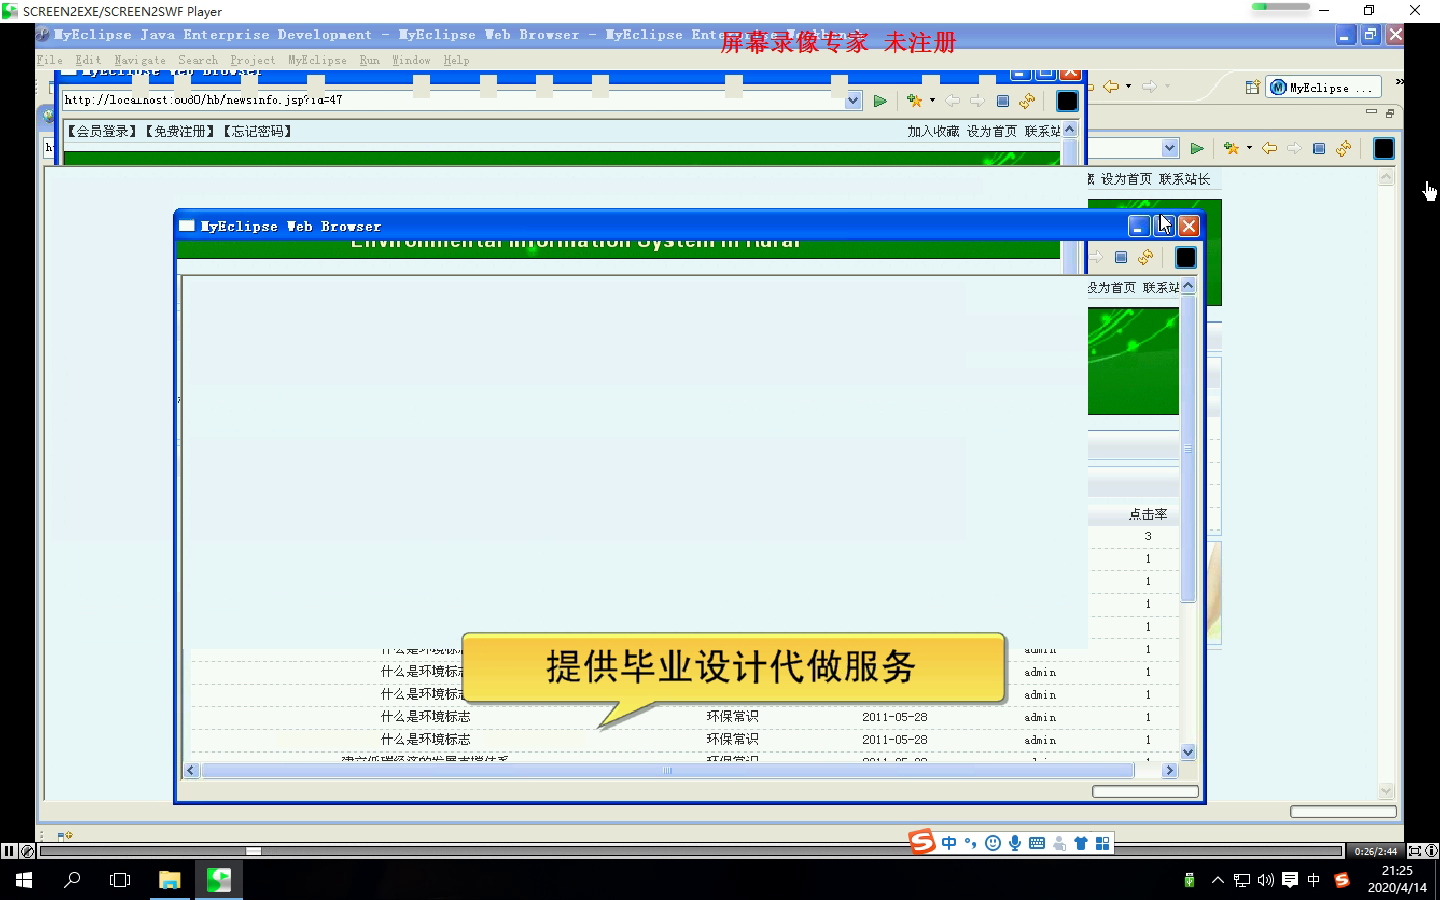Click the black square icon in background browser
Screen dimensions: 1440x900
click(x=1384, y=148)
